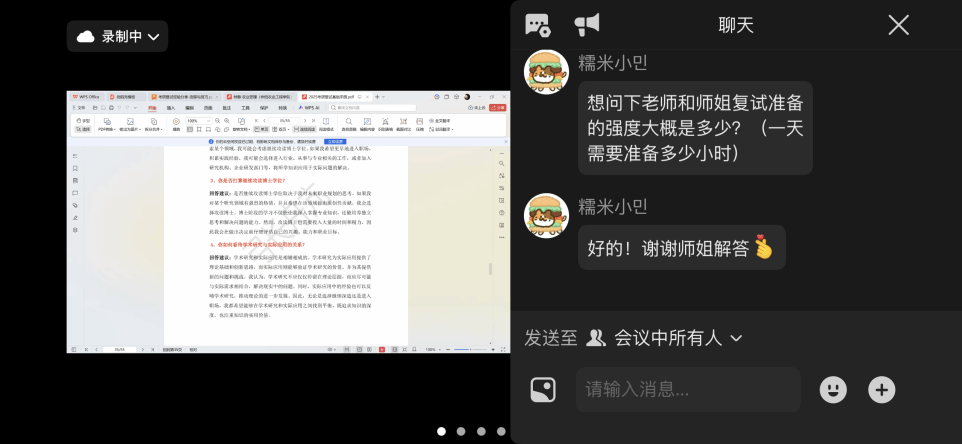
Task: Click the message input field
Action: coord(688,389)
